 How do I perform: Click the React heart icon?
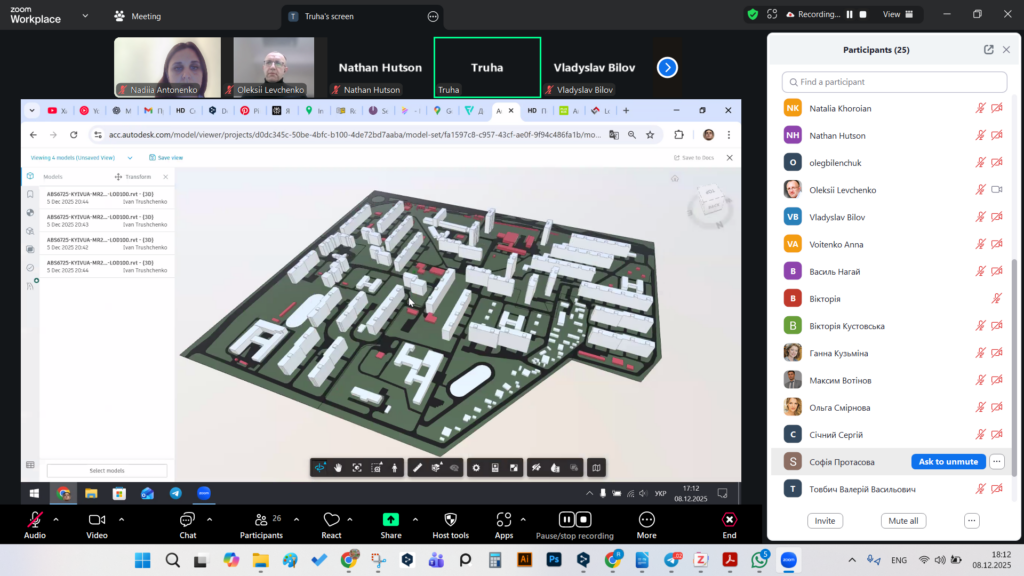click(x=331, y=519)
